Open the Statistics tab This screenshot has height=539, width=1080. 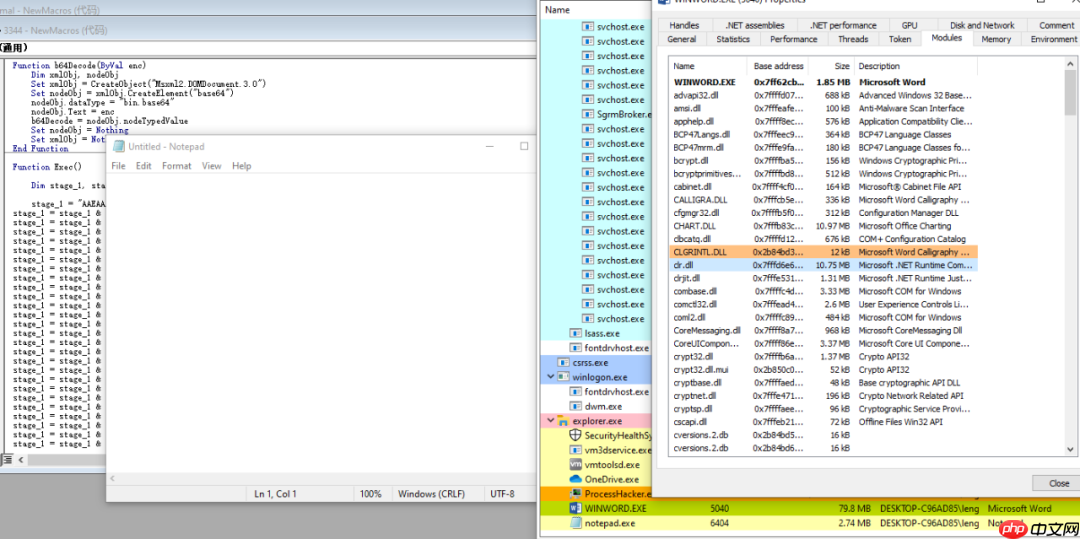pos(733,39)
